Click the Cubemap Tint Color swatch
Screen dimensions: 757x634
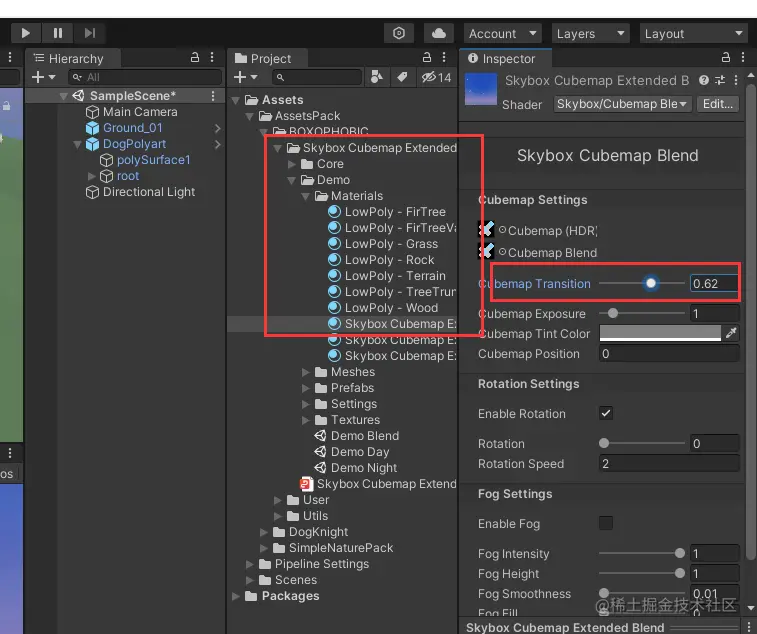660,333
